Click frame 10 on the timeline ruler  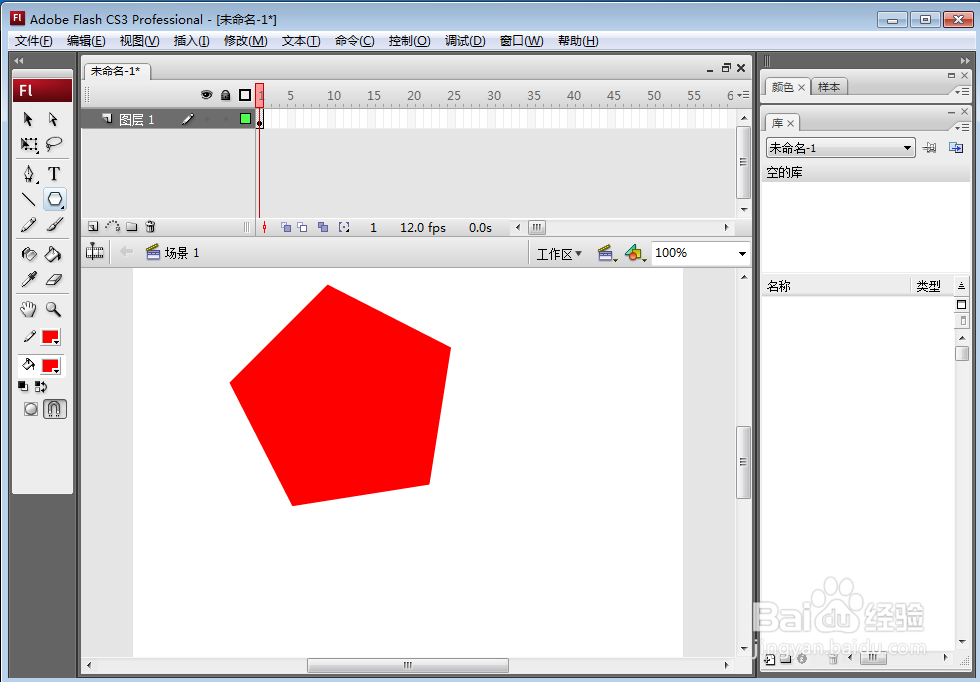click(x=334, y=96)
